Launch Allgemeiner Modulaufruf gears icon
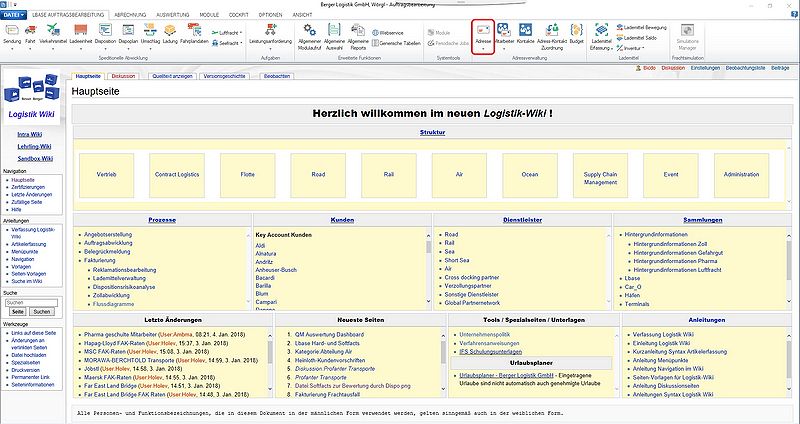This screenshot has height=424, width=800. tap(309, 30)
